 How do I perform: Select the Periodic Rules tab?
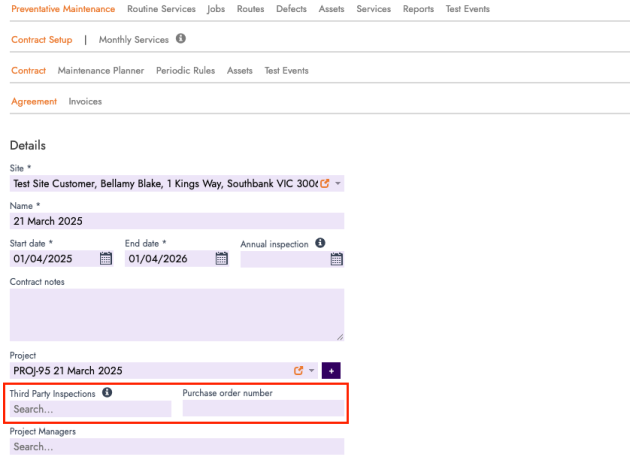point(185,71)
